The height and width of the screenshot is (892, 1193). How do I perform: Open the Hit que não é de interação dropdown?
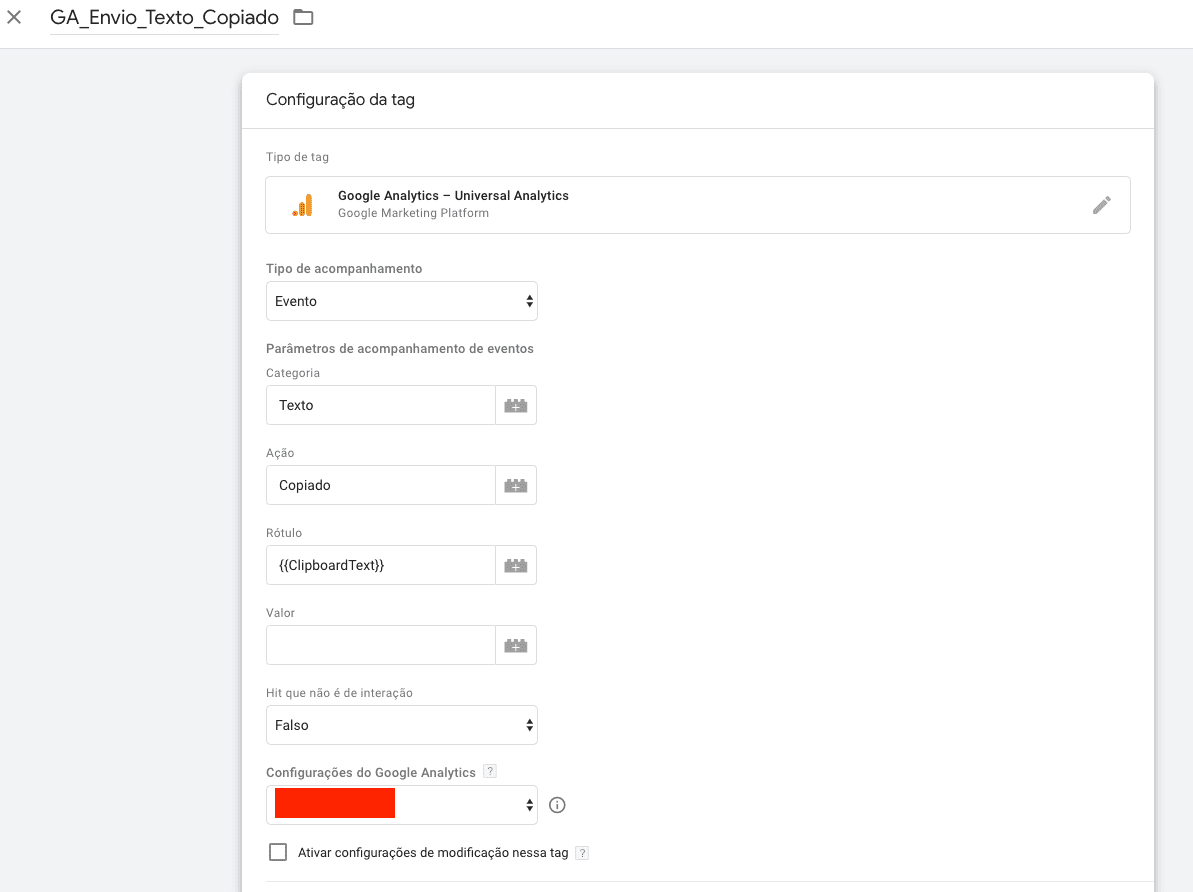point(402,725)
